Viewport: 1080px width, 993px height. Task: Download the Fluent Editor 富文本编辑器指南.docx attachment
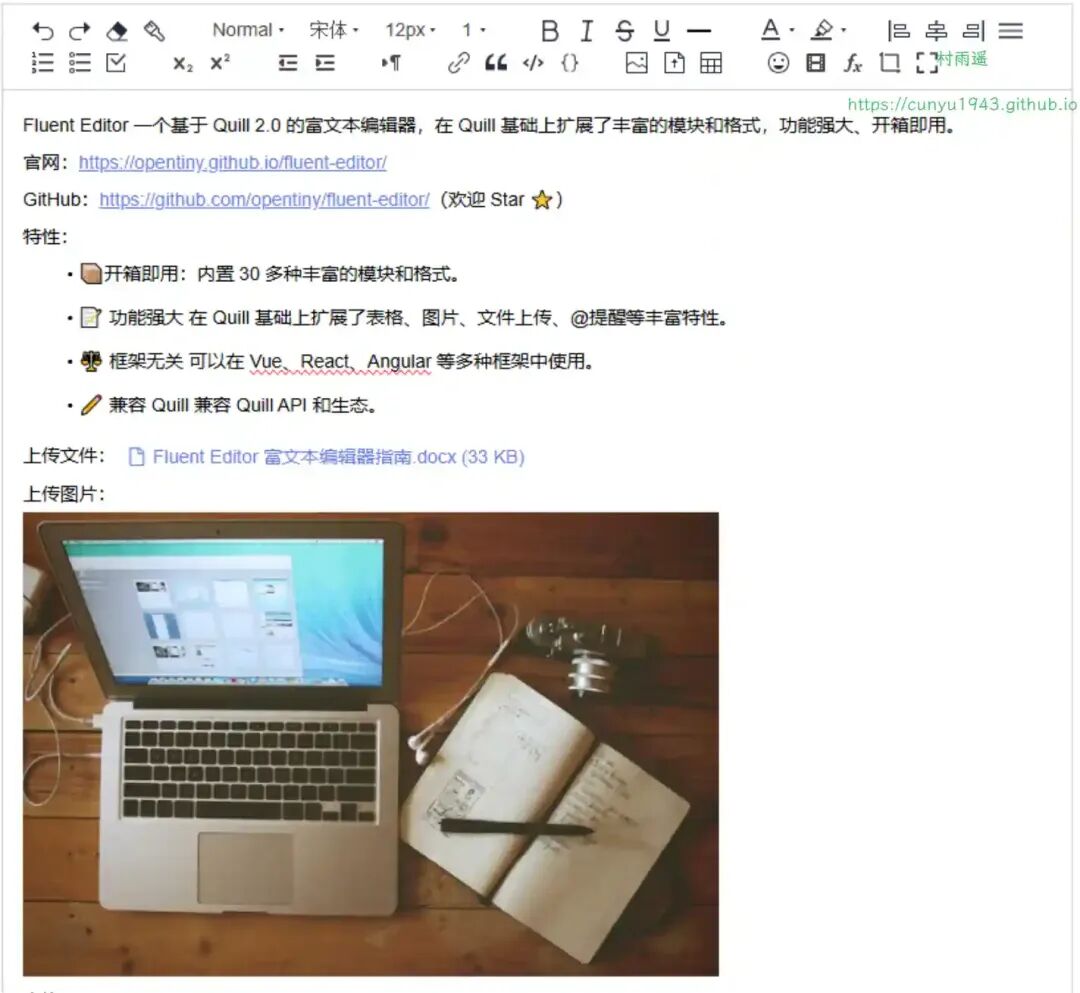[x=330, y=457]
